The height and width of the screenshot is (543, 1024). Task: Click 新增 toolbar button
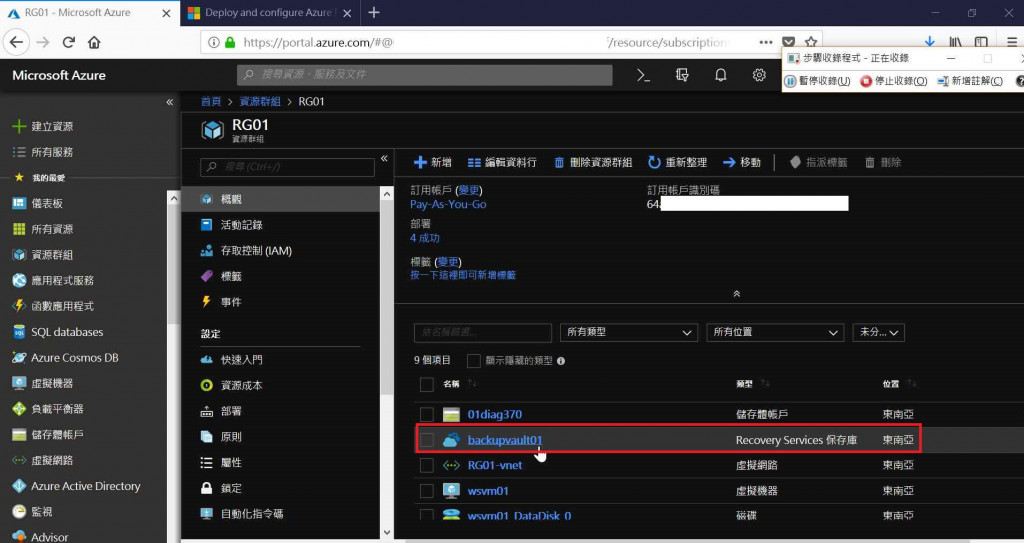point(433,162)
